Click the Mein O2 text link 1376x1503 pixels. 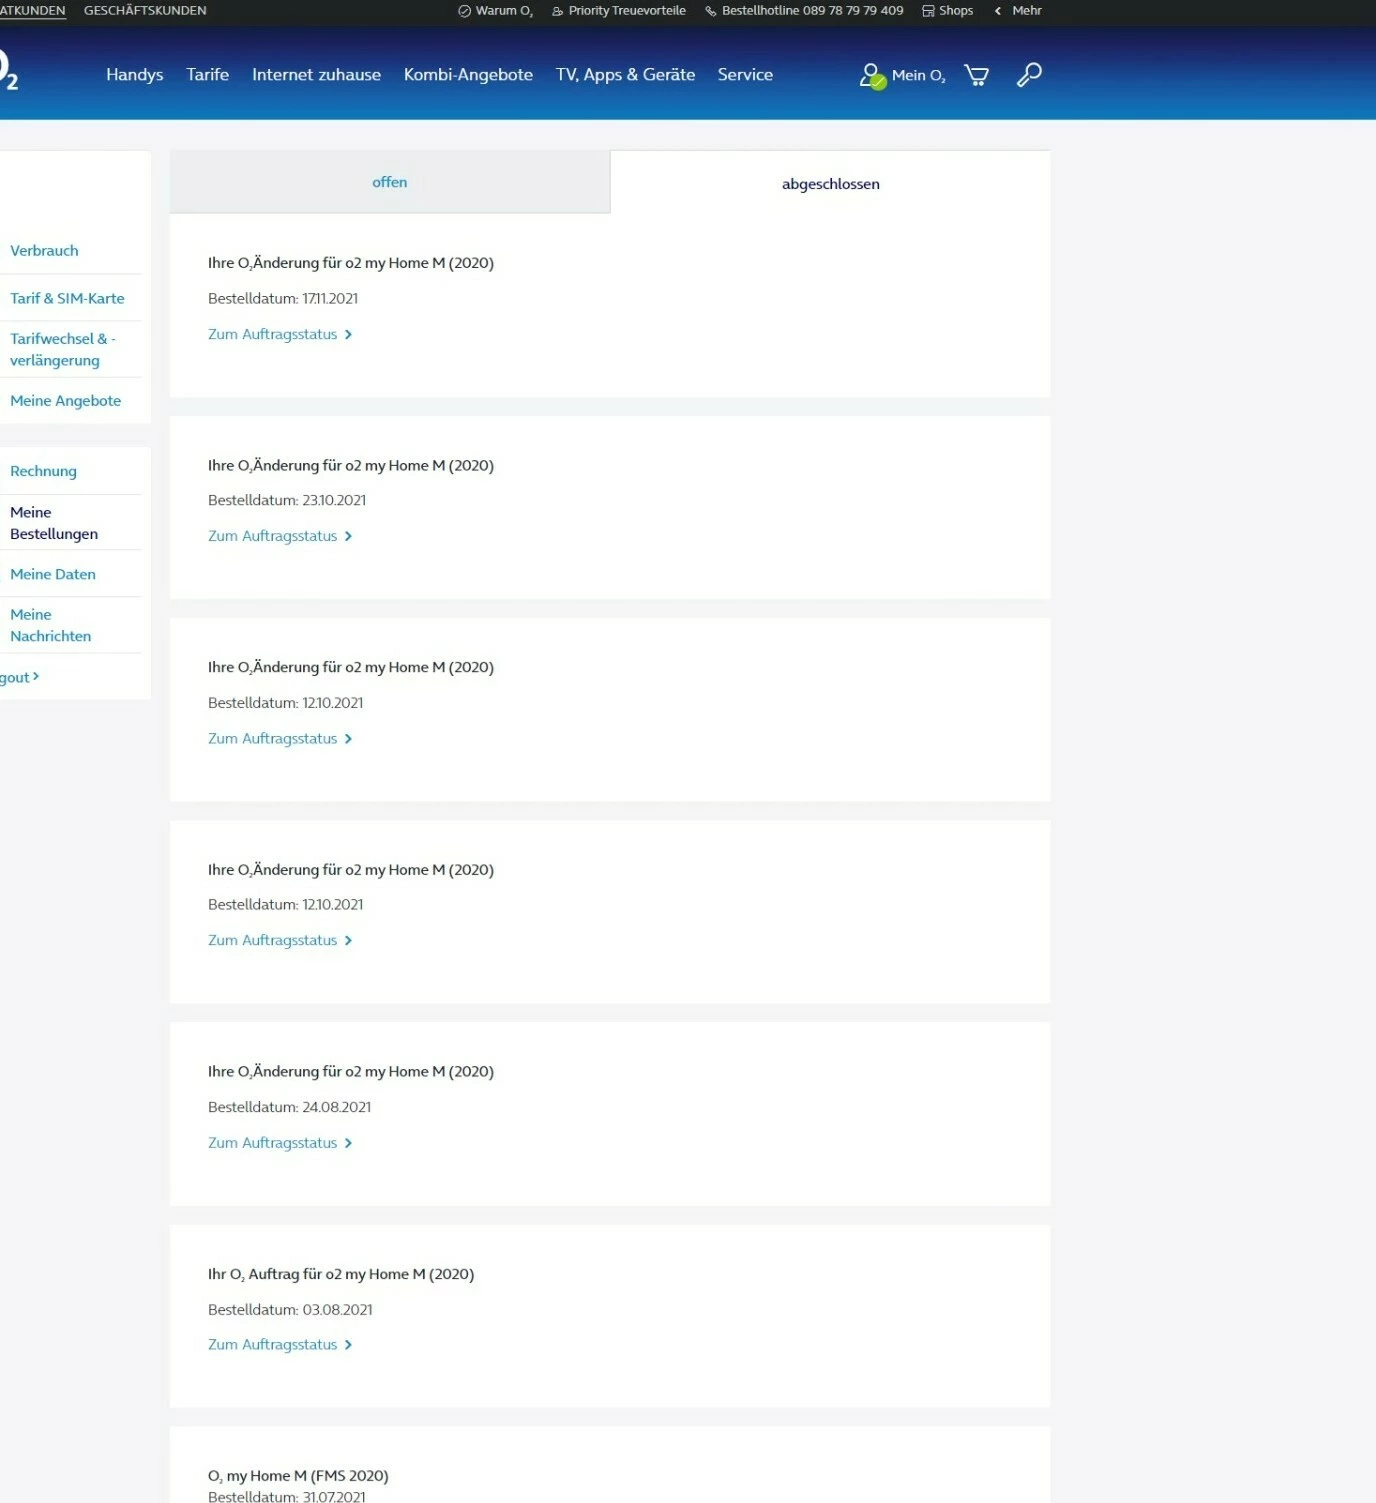click(918, 76)
